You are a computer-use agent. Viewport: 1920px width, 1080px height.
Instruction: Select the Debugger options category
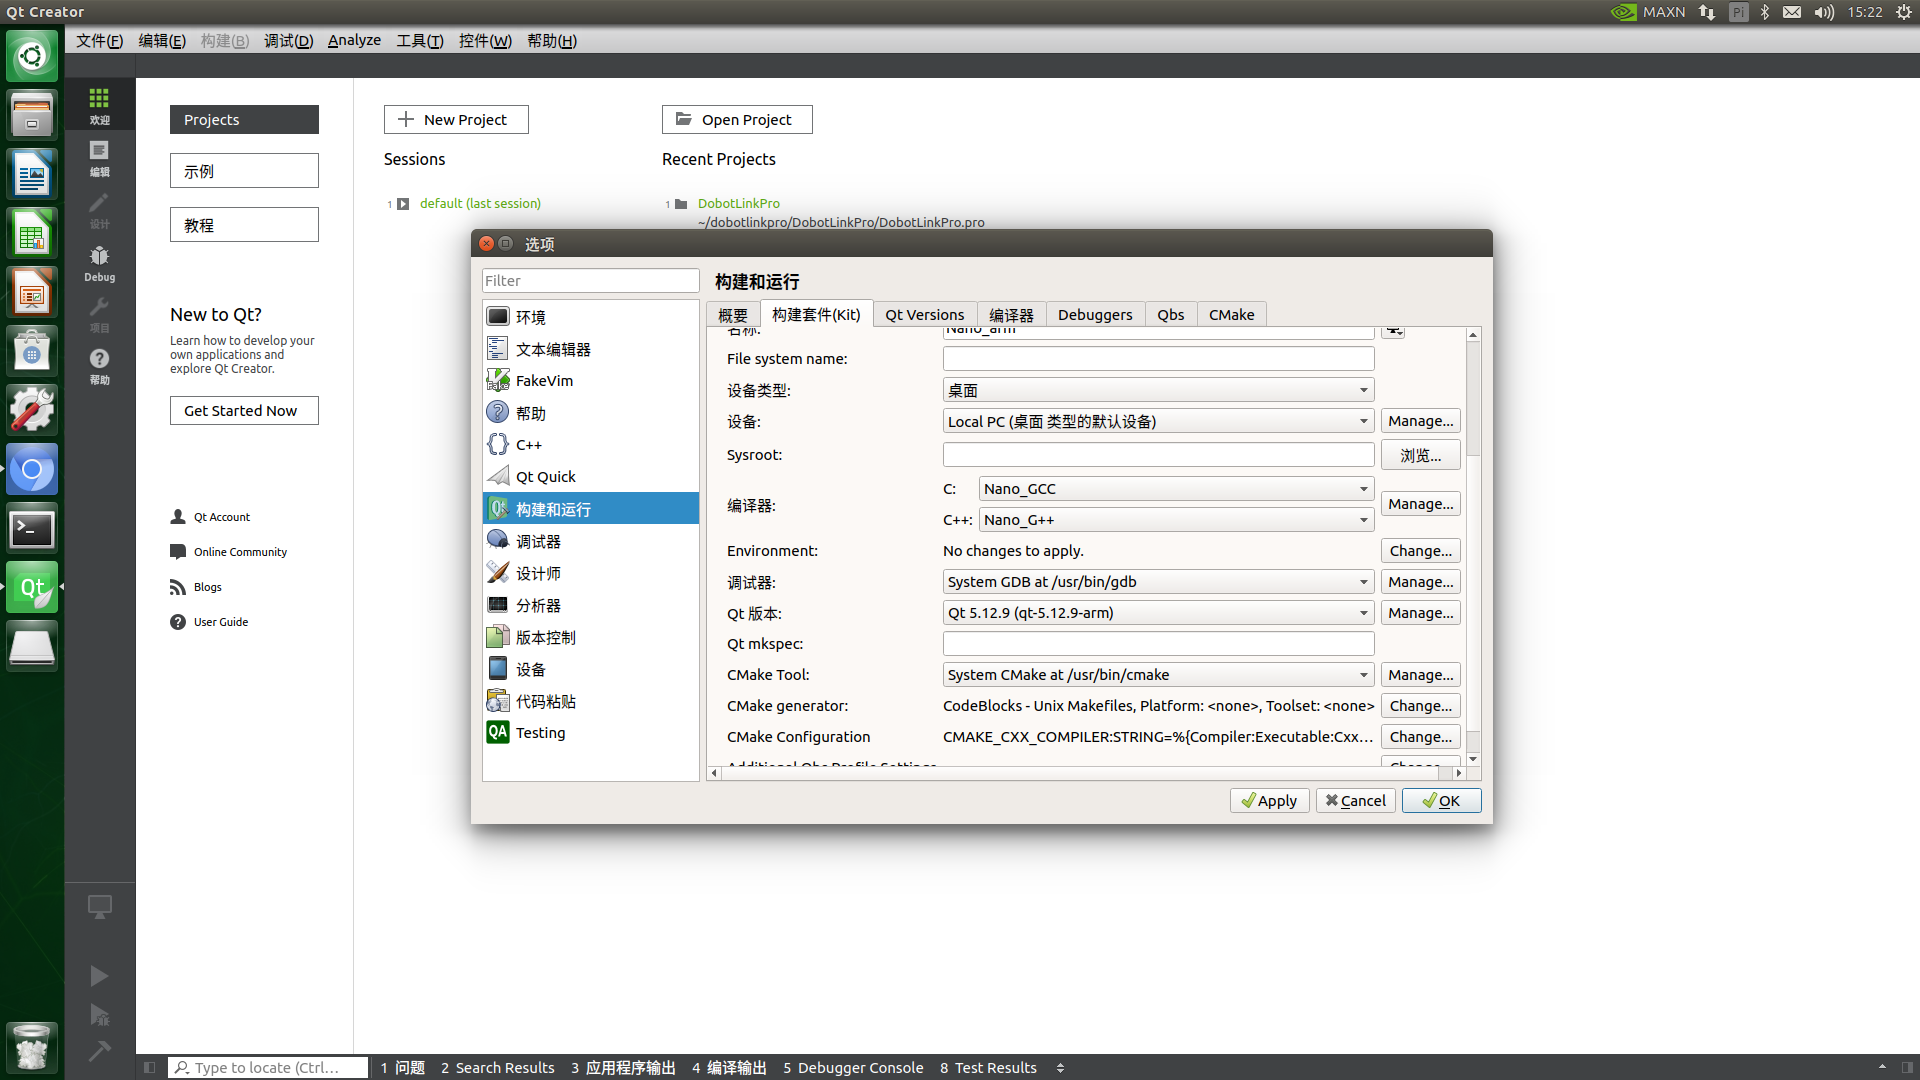click(590, 541)
